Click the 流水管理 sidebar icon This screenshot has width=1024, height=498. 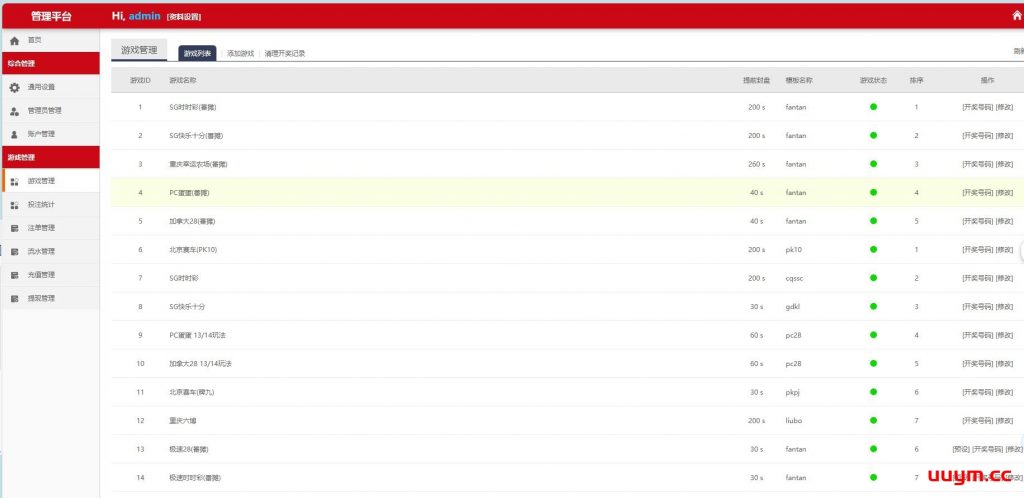(x=14, y=251)
